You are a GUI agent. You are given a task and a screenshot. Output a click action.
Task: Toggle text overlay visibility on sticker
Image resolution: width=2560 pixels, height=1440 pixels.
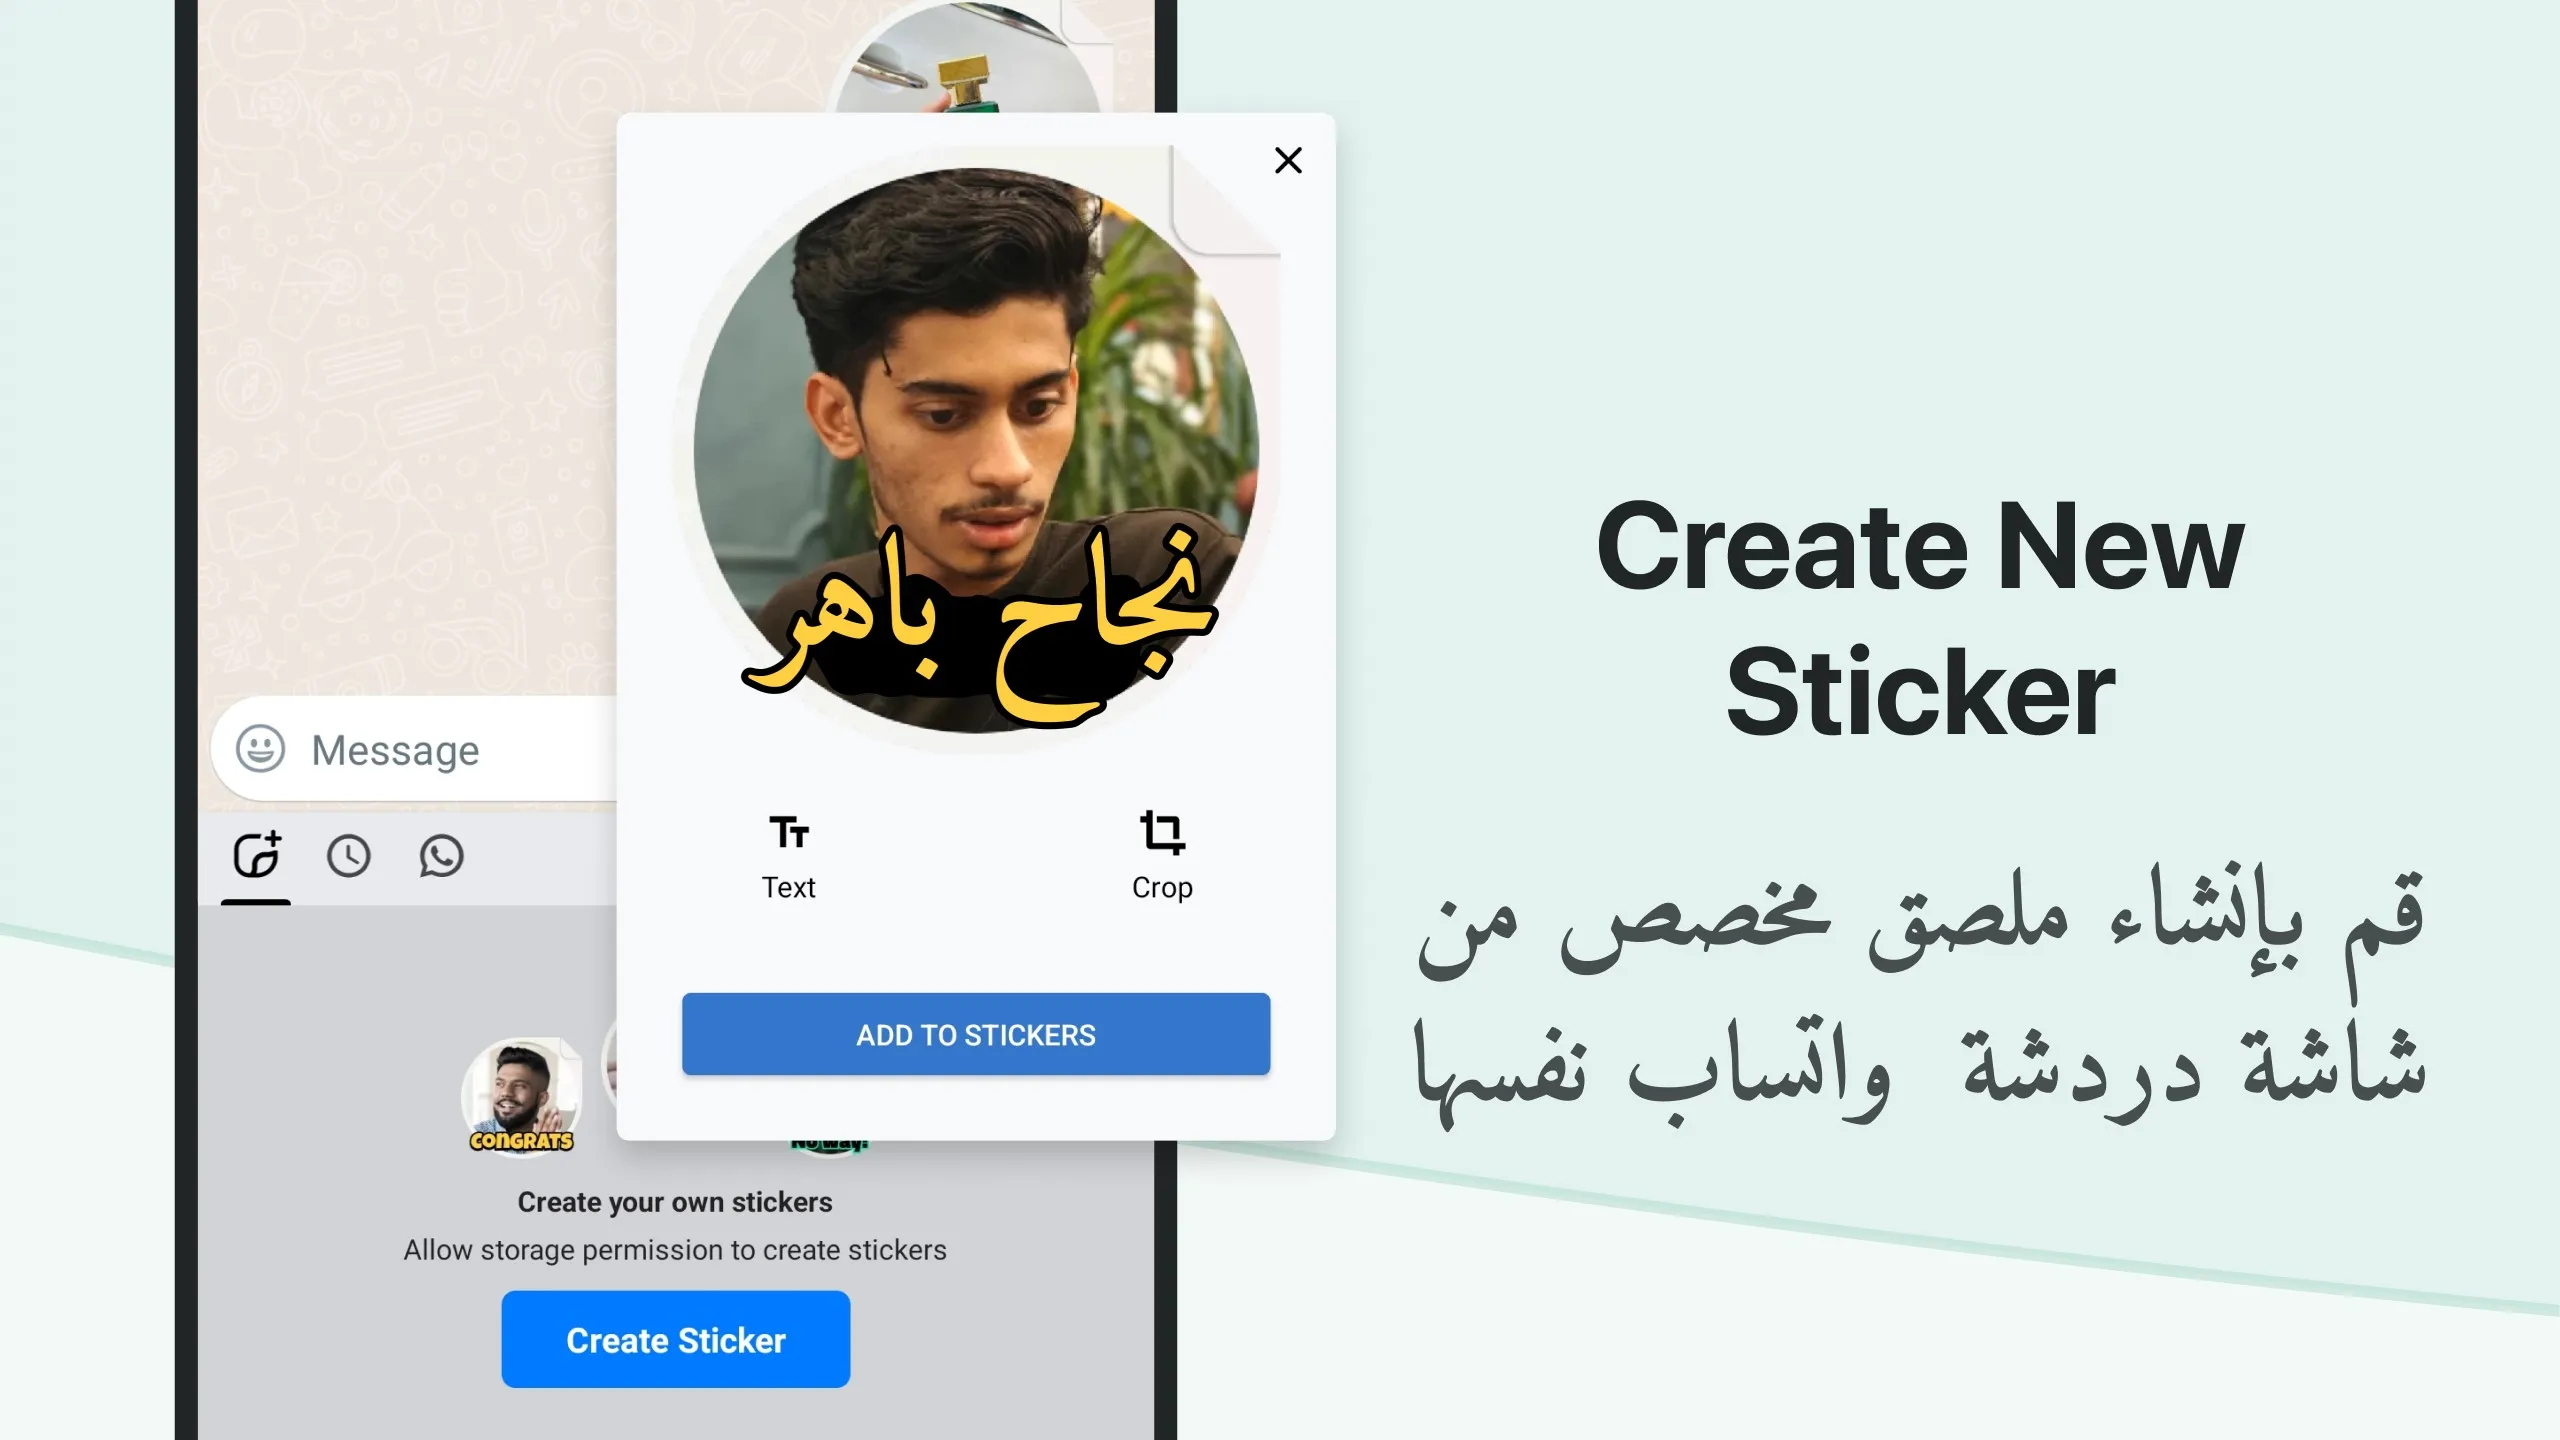(x=786, y=855)
